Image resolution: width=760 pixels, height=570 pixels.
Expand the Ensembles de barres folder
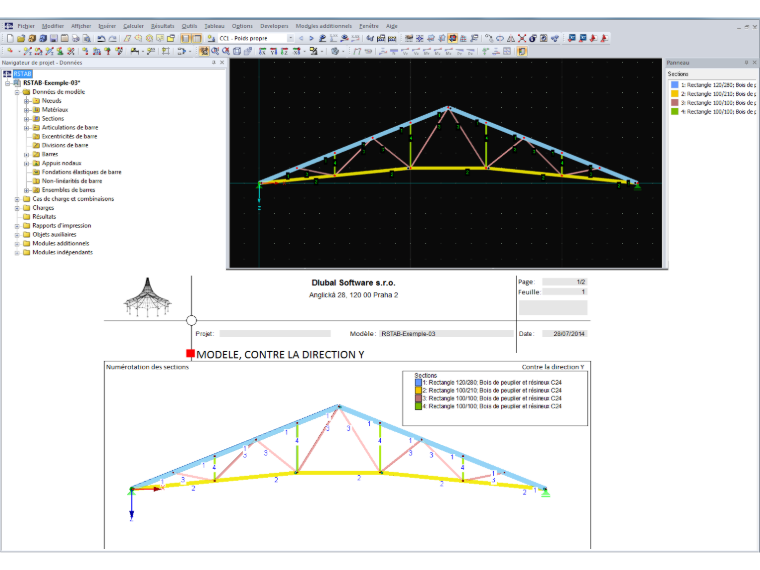click(26, 190)
